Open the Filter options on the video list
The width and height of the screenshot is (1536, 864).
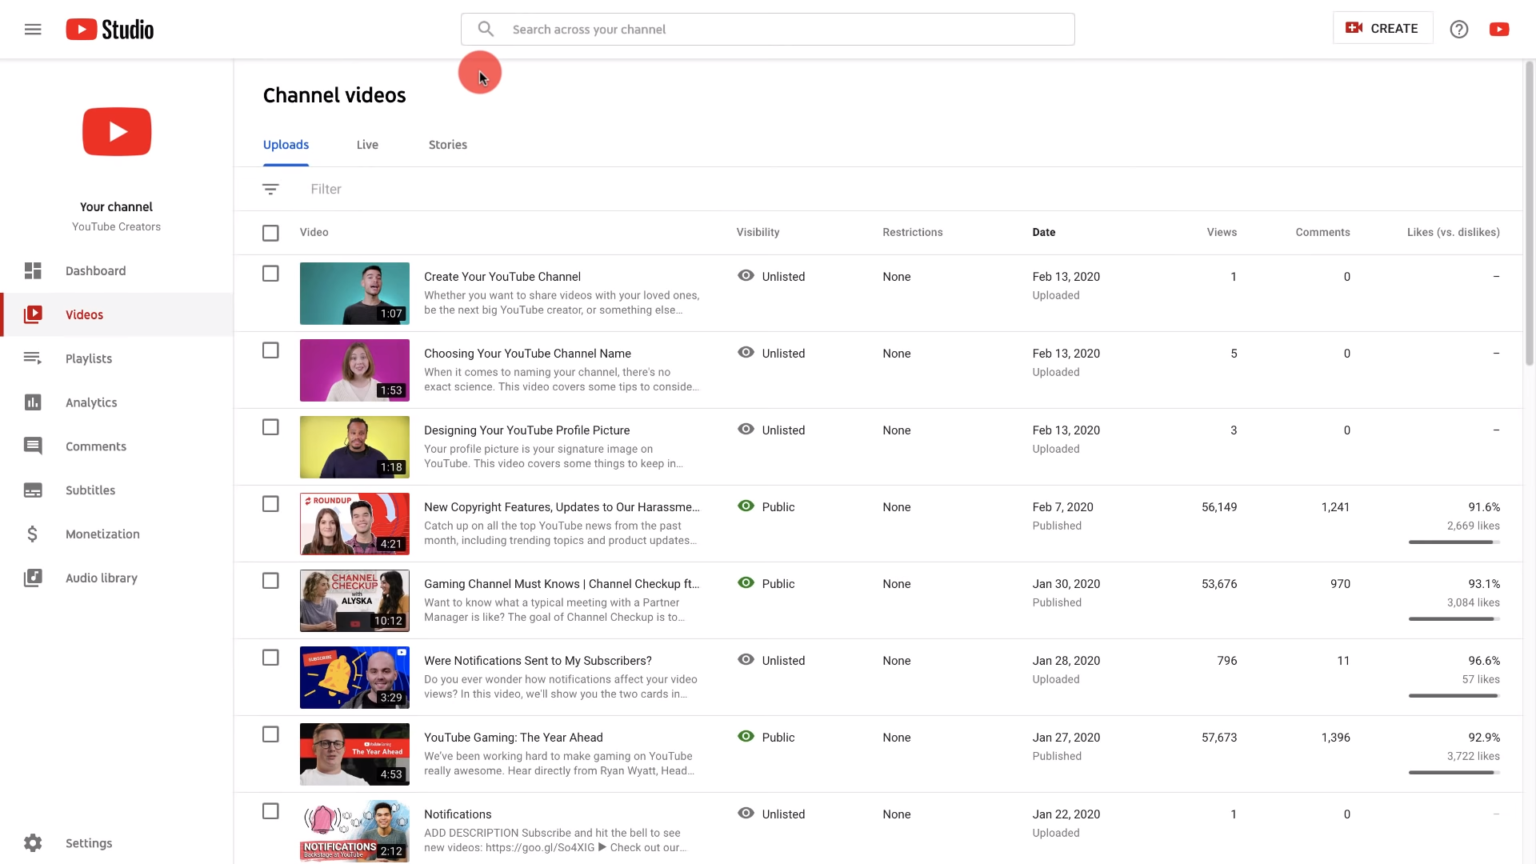pos(270,188)
